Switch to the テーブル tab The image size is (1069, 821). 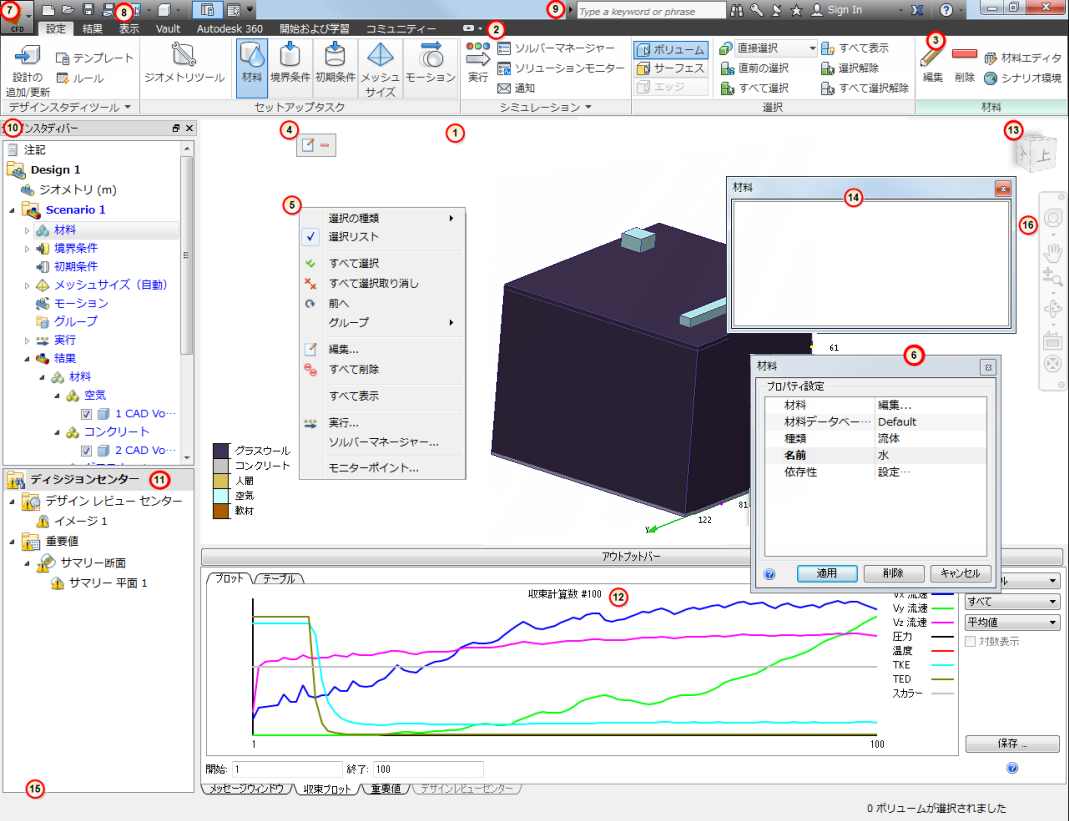[x=279, y=578]
